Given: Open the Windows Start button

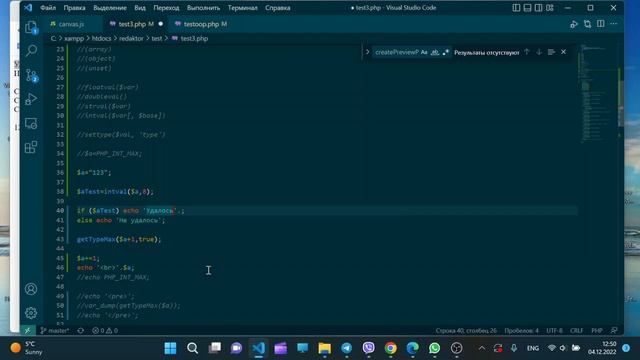Looking at the screenshot, I should [x=170, y=348].
